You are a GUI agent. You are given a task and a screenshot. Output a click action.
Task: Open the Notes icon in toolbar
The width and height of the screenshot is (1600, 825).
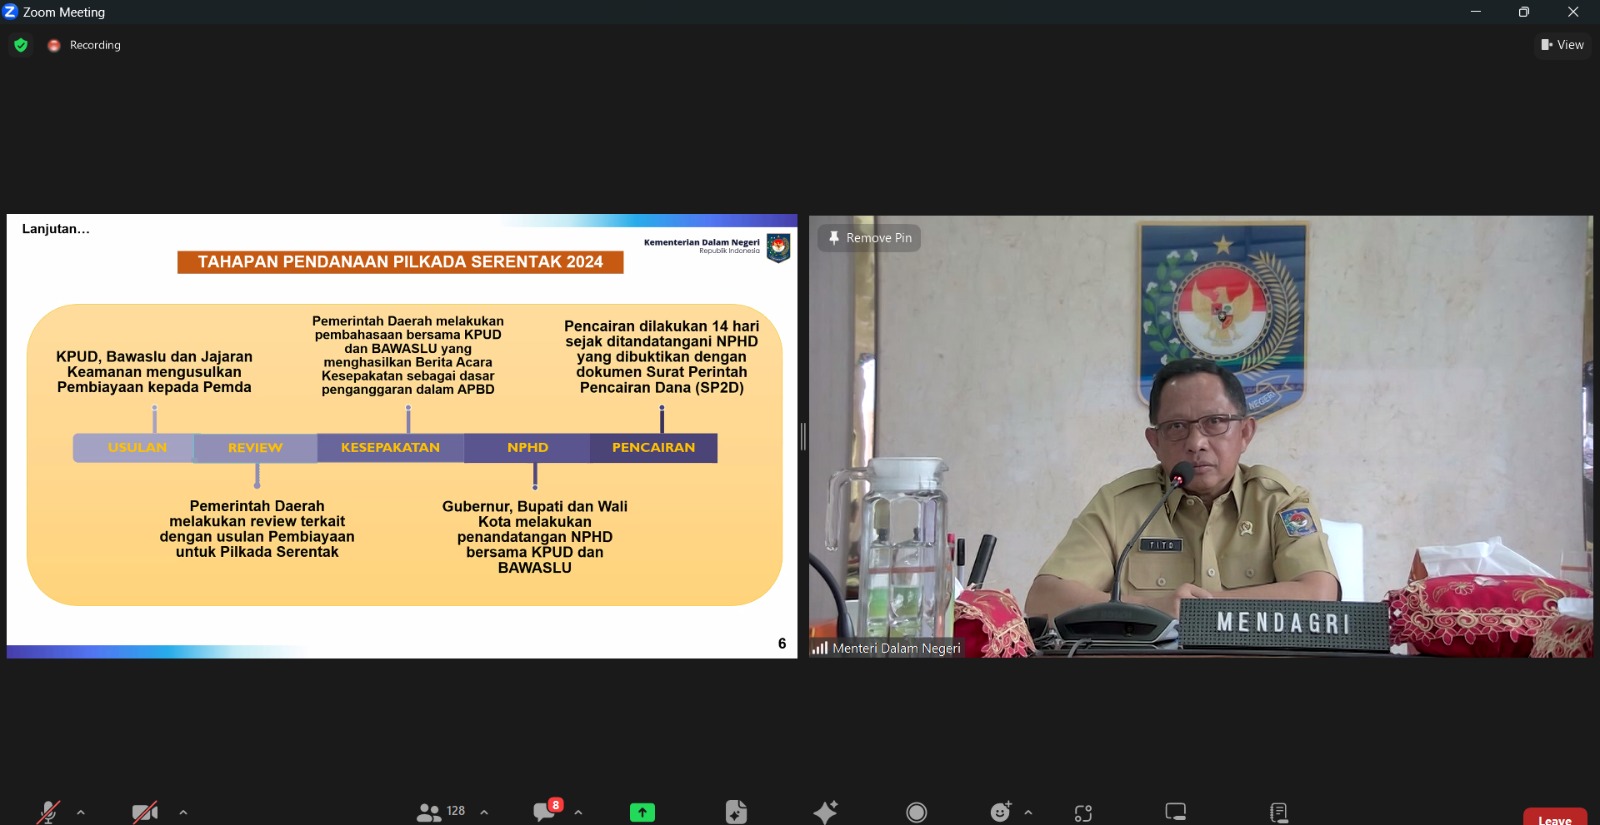coord(1278,812)
